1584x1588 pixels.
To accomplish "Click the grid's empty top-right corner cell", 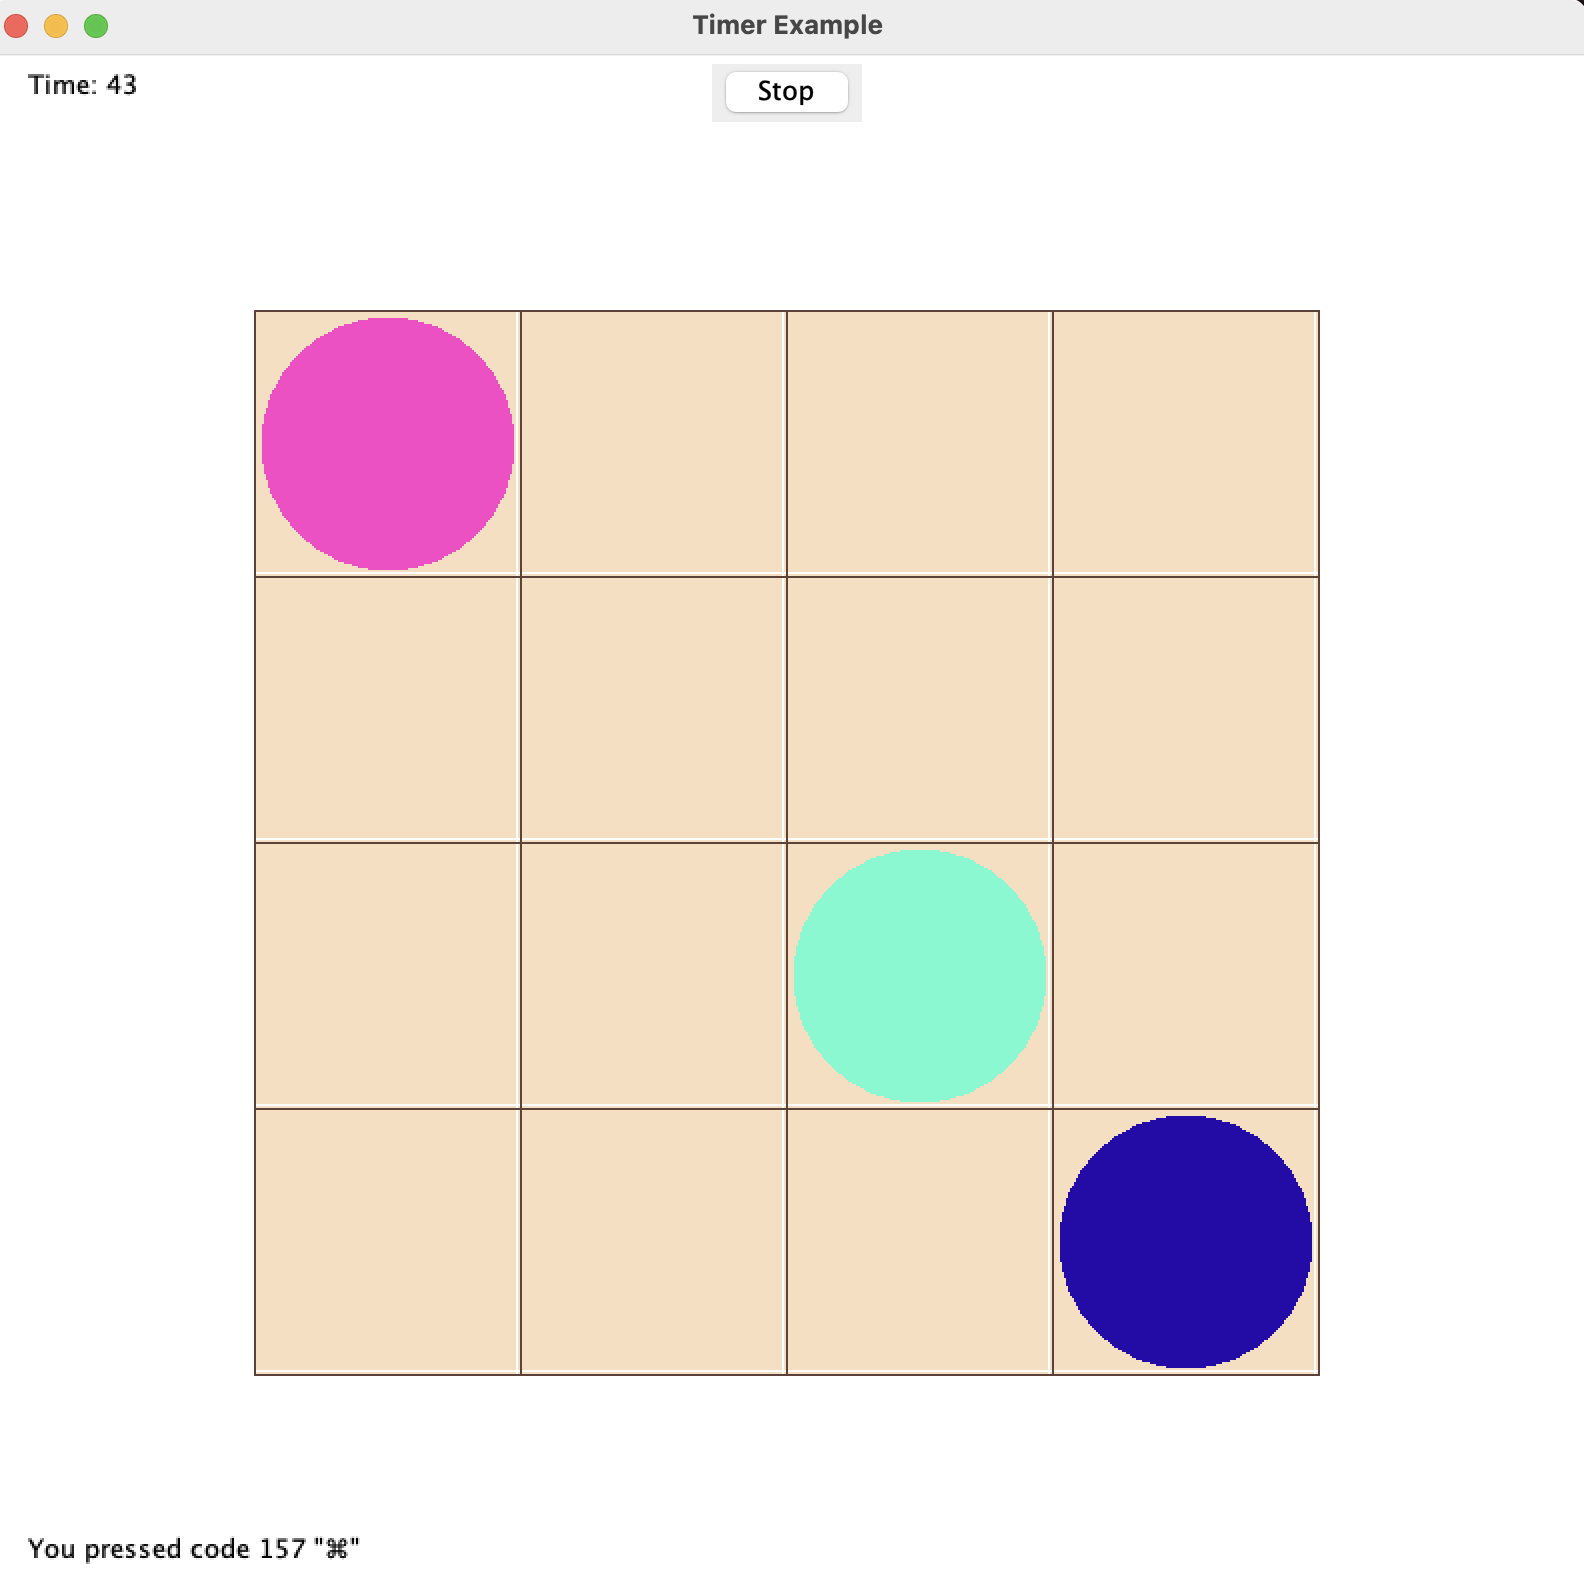I will [x=1185, y=444].
